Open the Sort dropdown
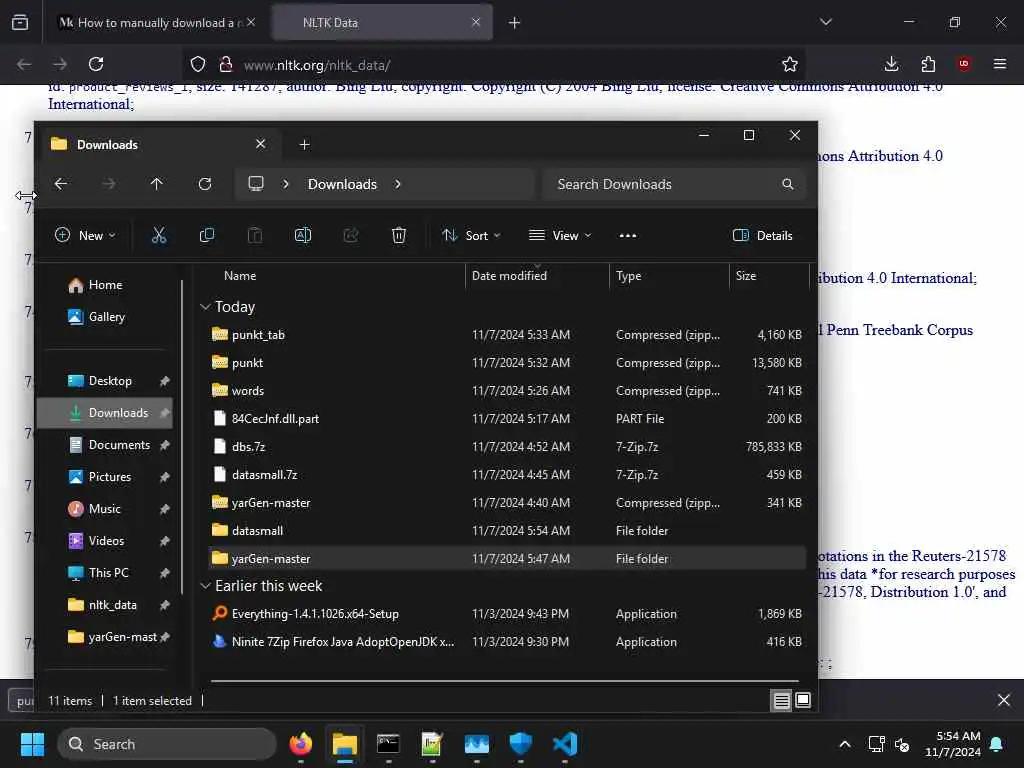The height and width of the screenshot is (768, 1024). point(471,236)
